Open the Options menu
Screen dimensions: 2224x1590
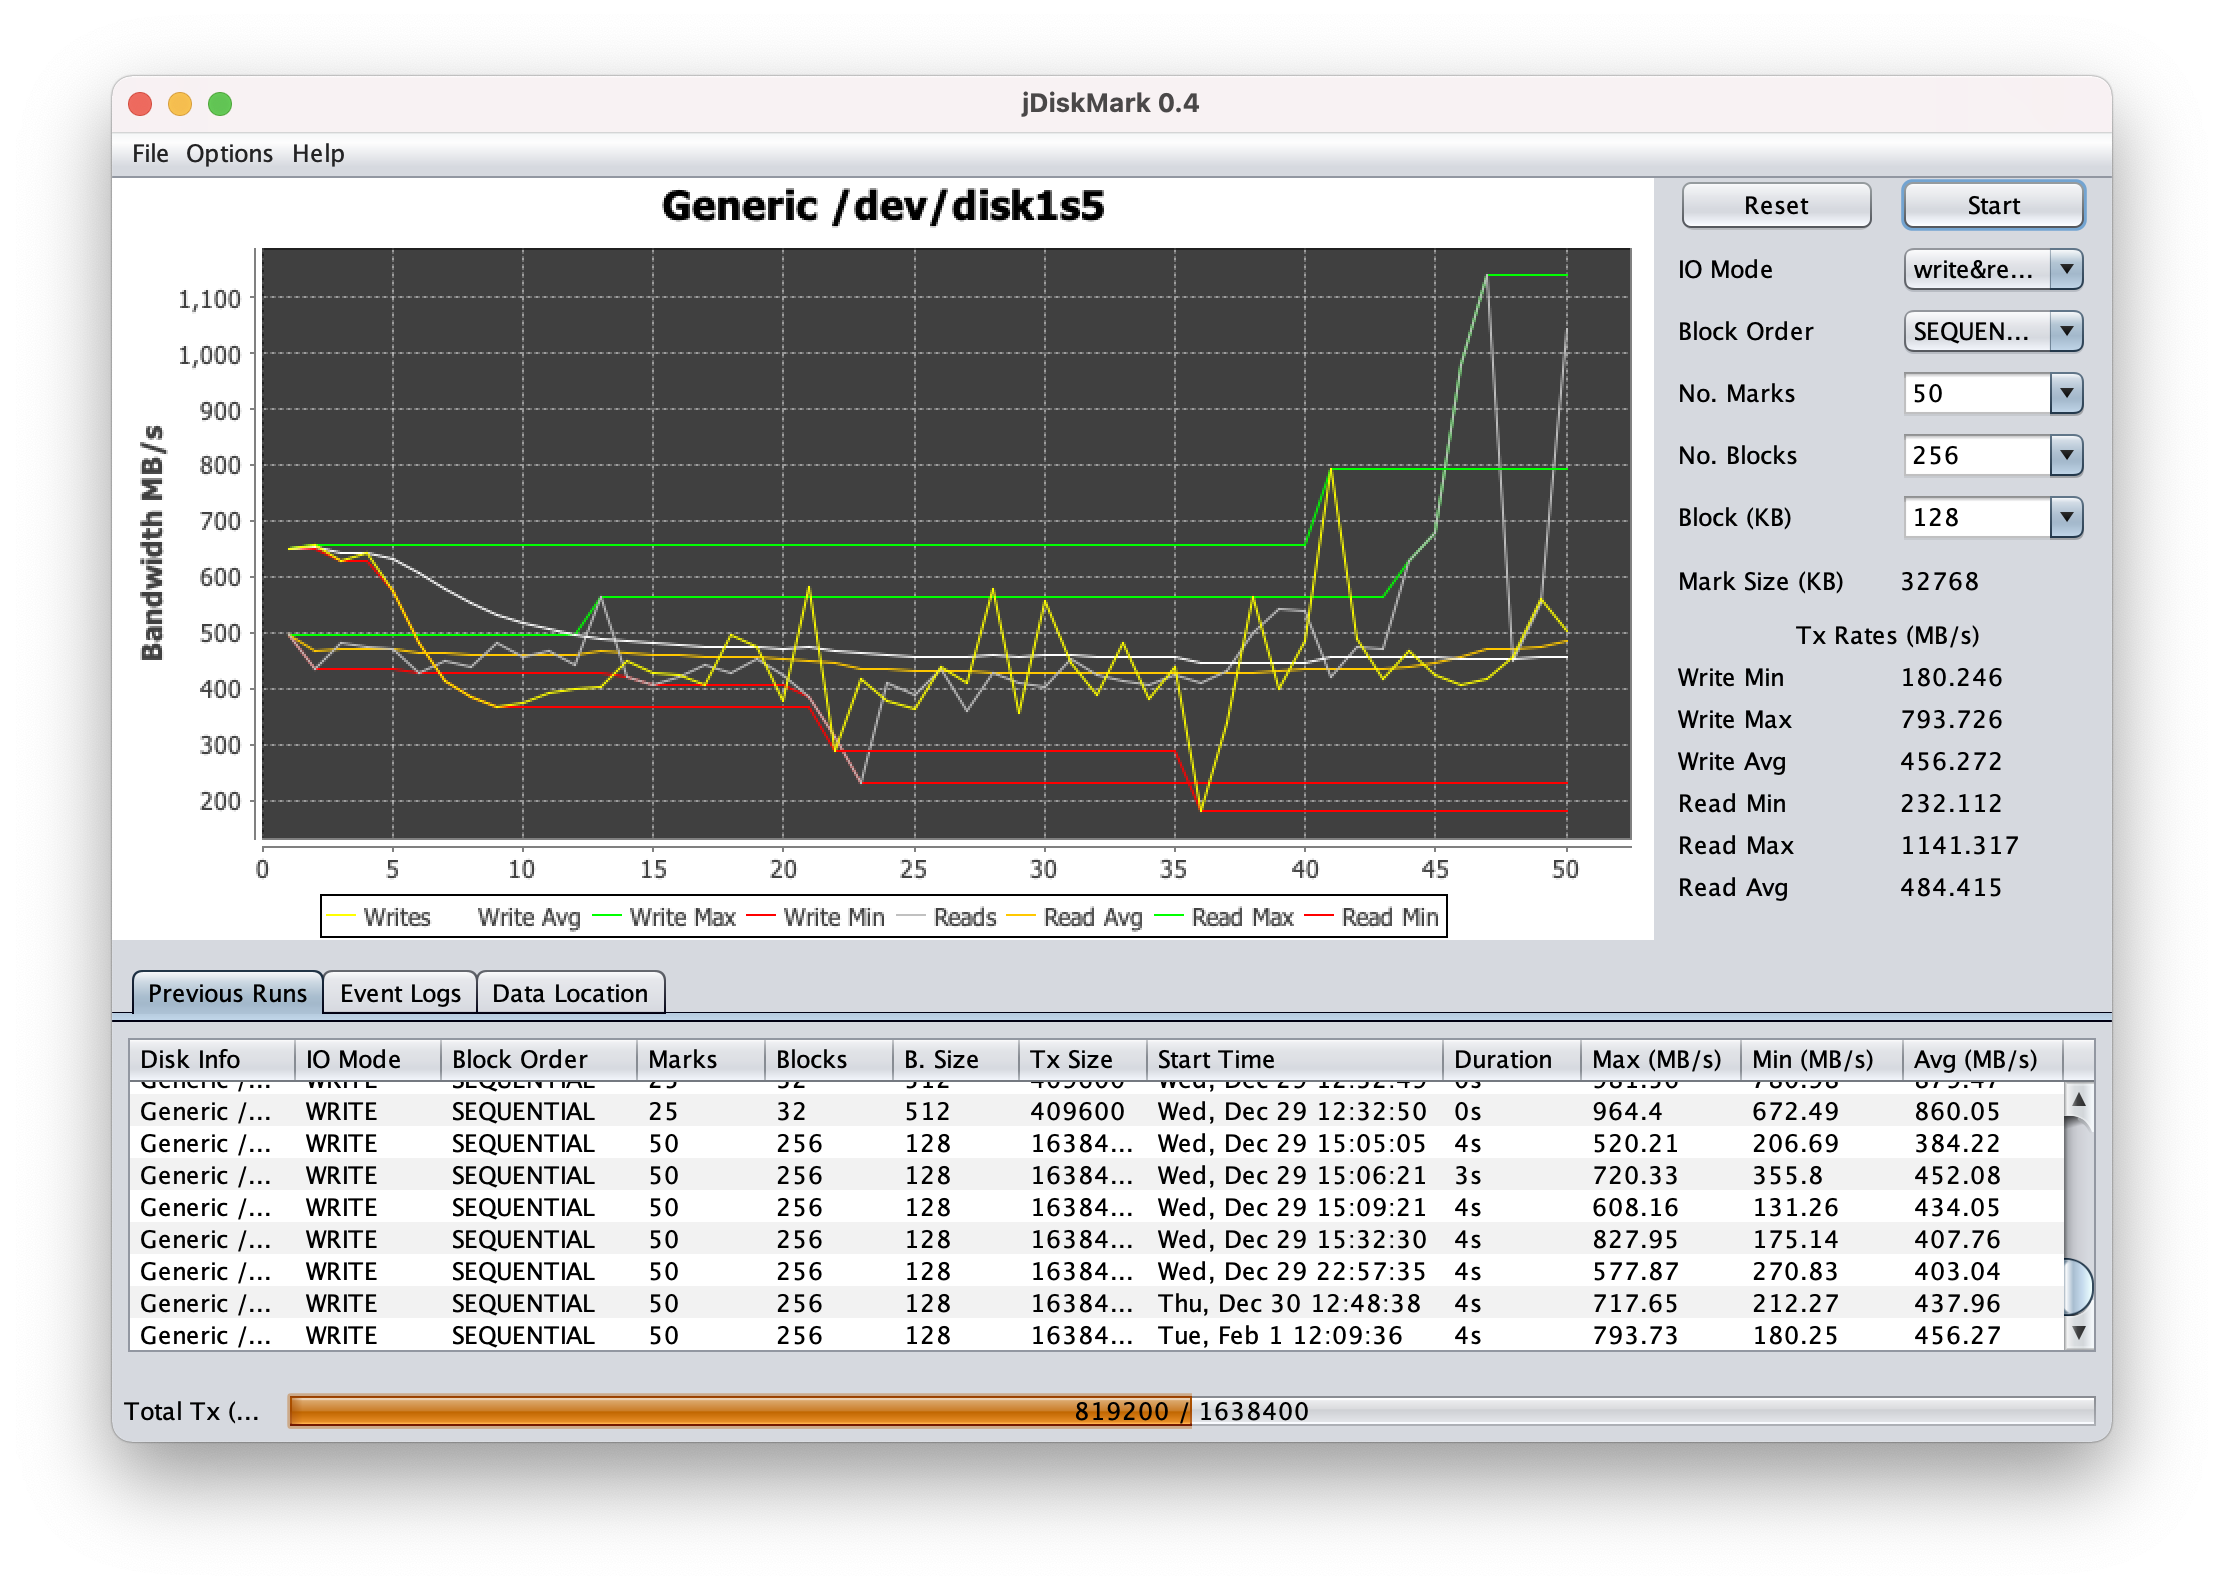(229, 153)
